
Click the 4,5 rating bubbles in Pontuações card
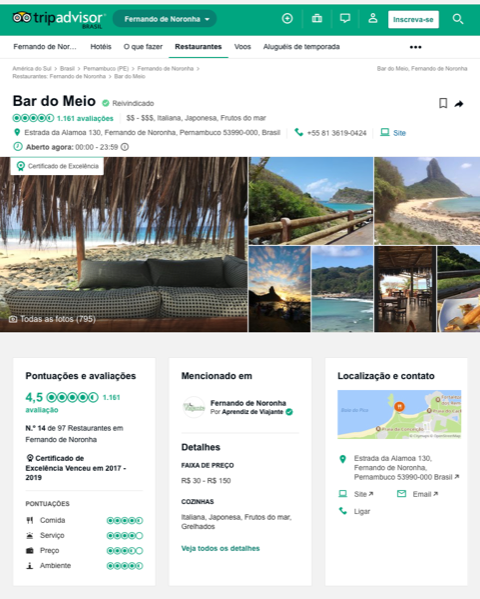72,397
